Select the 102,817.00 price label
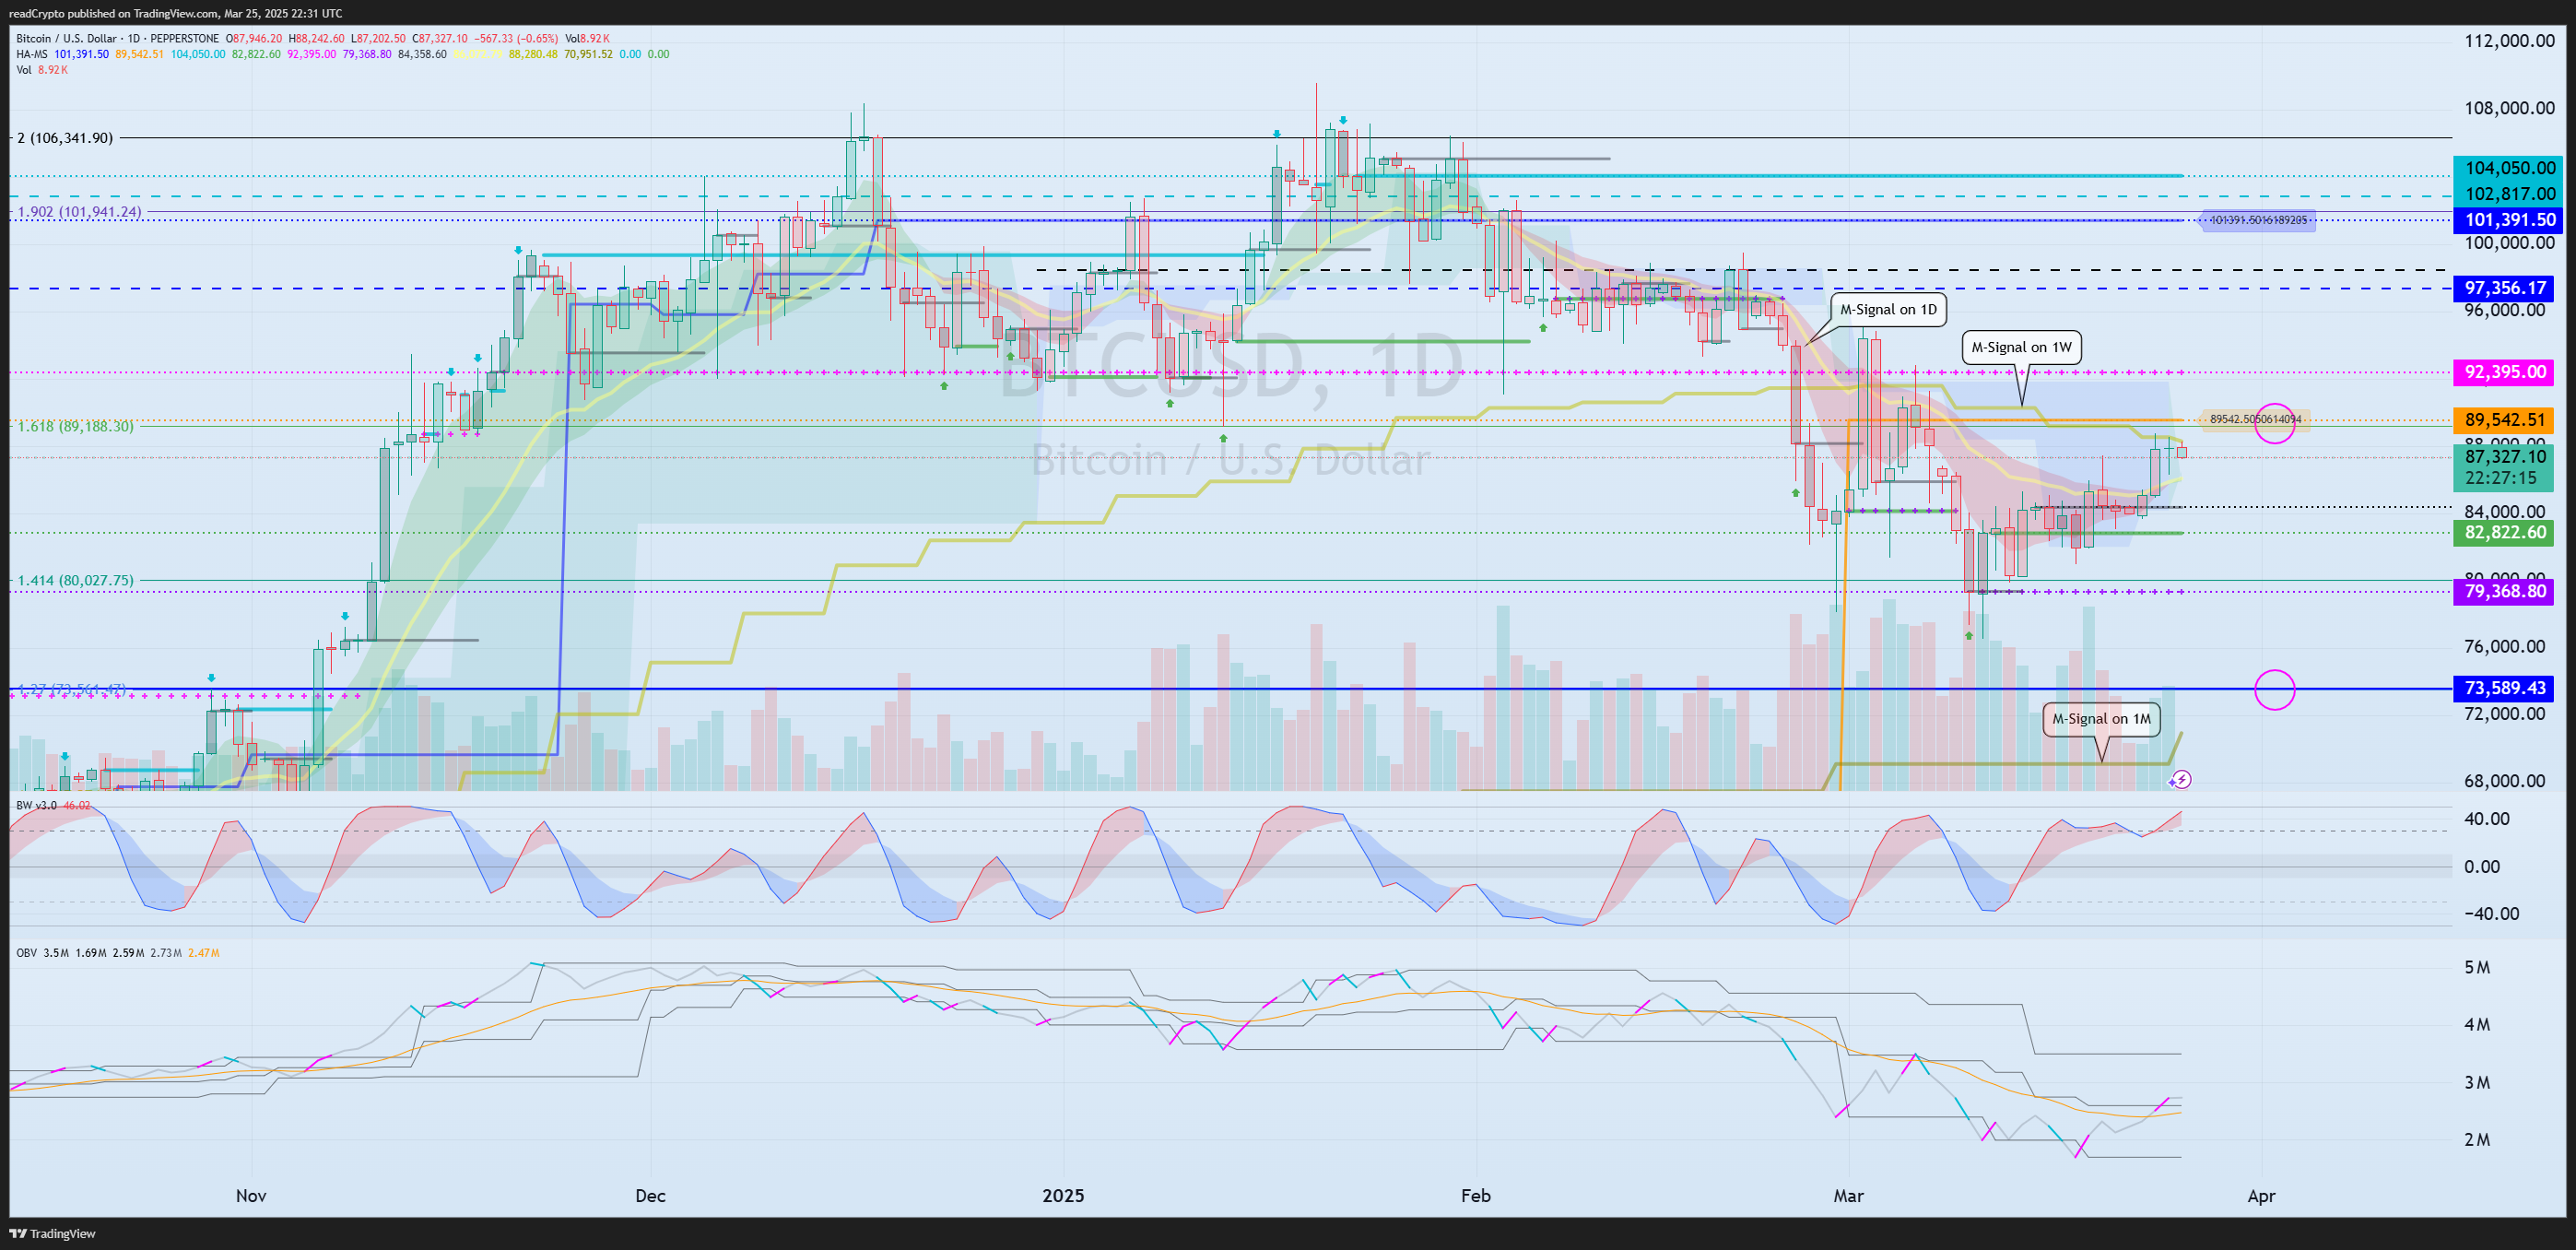 pos(2509,194)
